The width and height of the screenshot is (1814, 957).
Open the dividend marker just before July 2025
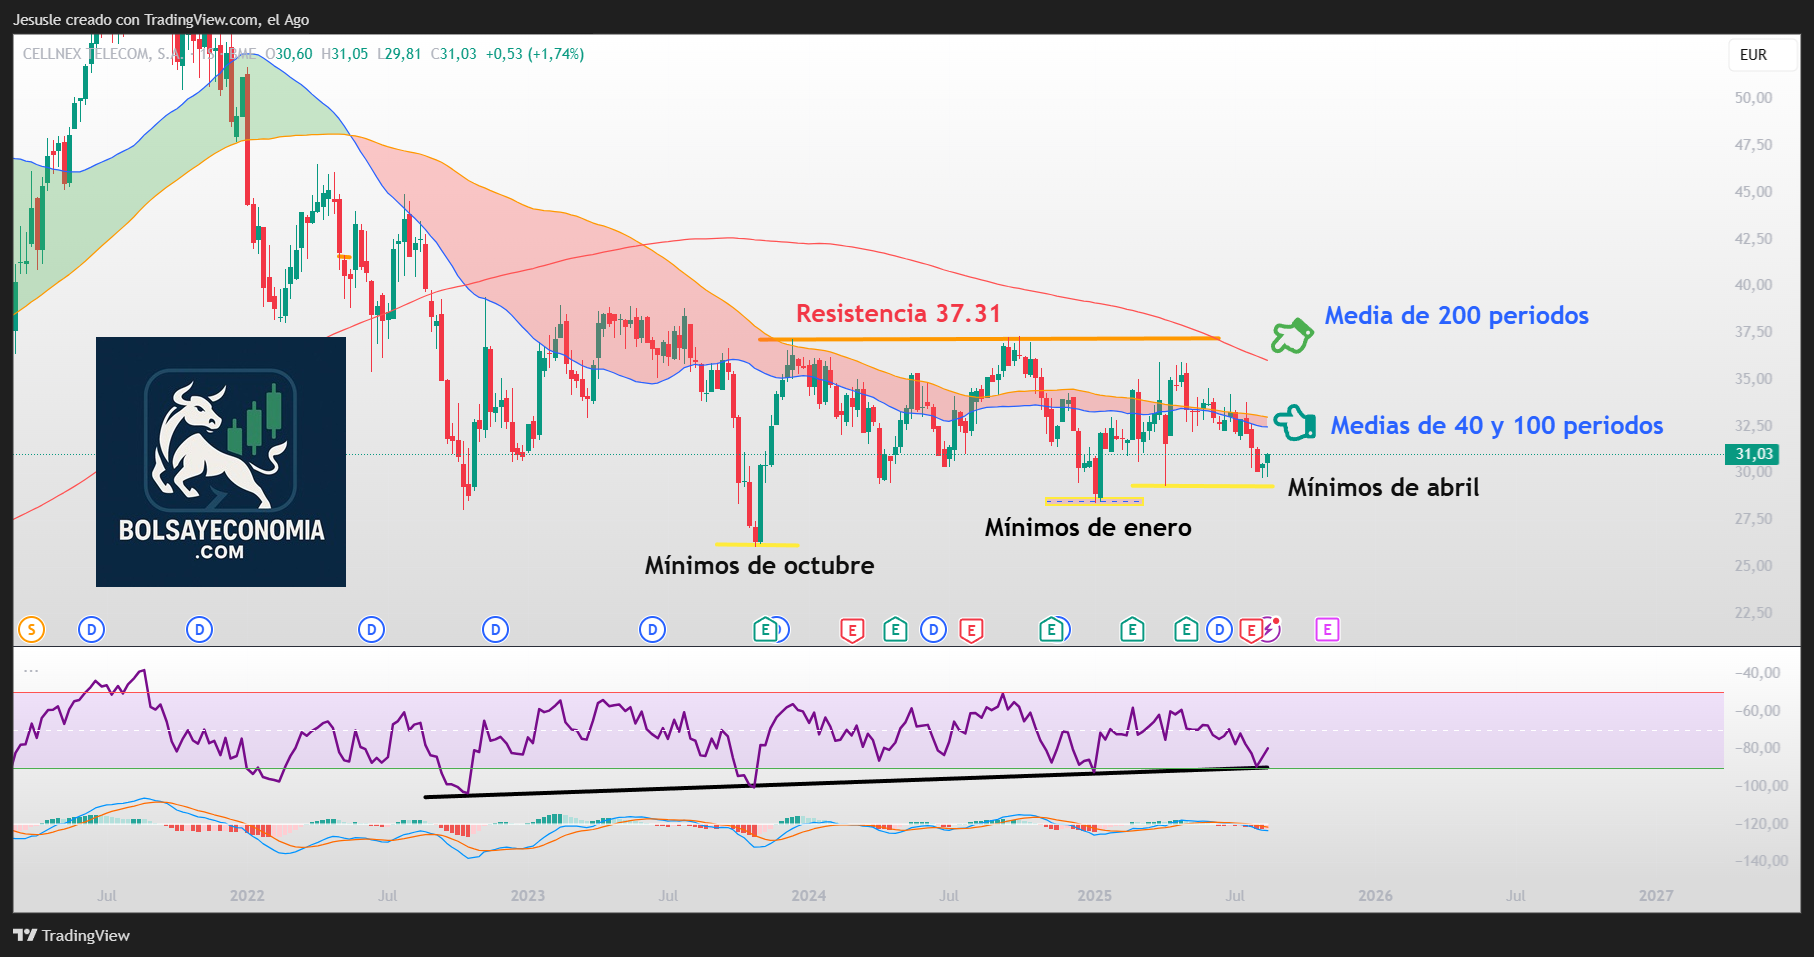point(1220,630)
